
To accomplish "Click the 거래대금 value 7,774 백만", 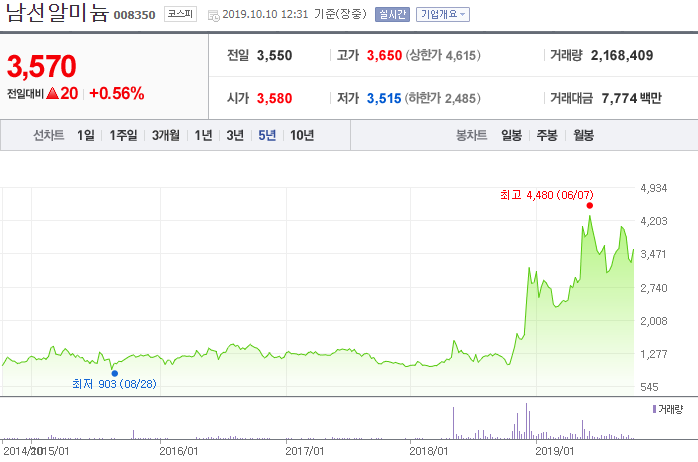I will (631, 98).
